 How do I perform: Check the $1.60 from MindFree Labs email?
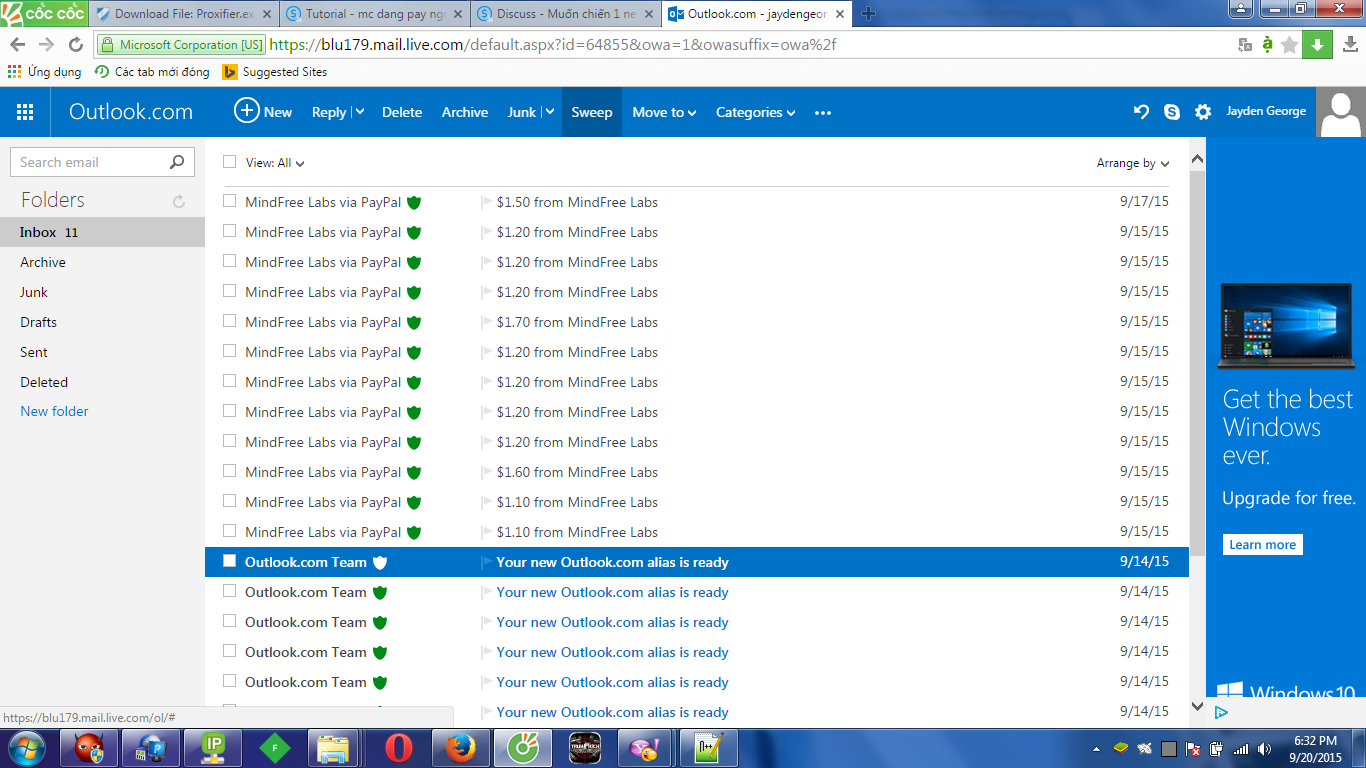[230, 471]
